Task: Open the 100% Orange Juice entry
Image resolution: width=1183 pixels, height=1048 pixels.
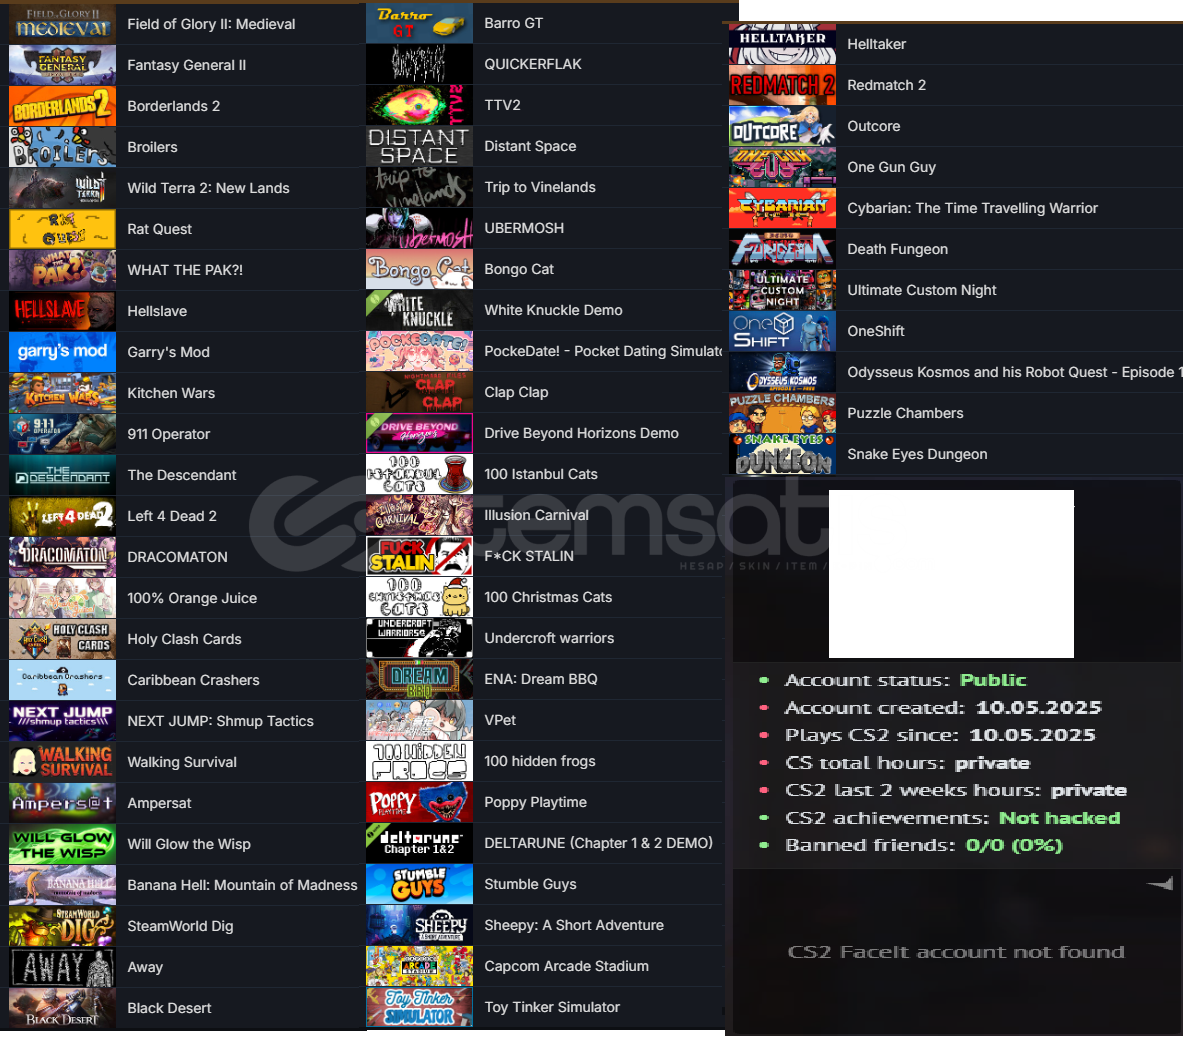Action: 192,598
